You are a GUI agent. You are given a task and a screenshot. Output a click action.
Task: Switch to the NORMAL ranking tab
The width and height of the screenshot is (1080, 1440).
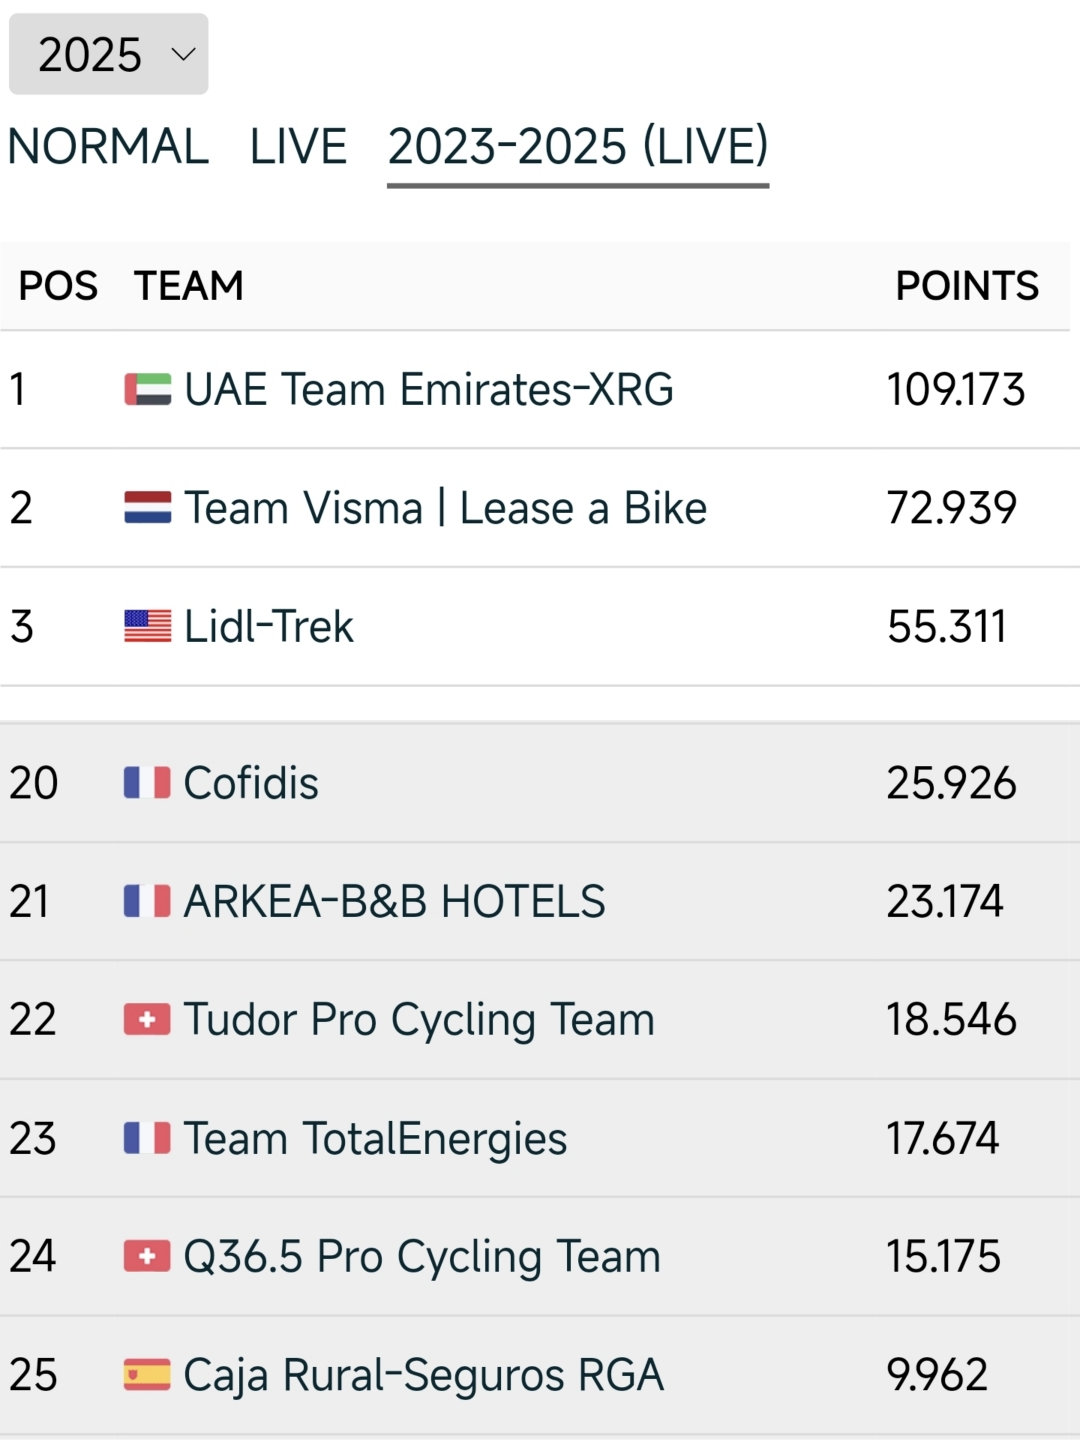click(108, 147)
